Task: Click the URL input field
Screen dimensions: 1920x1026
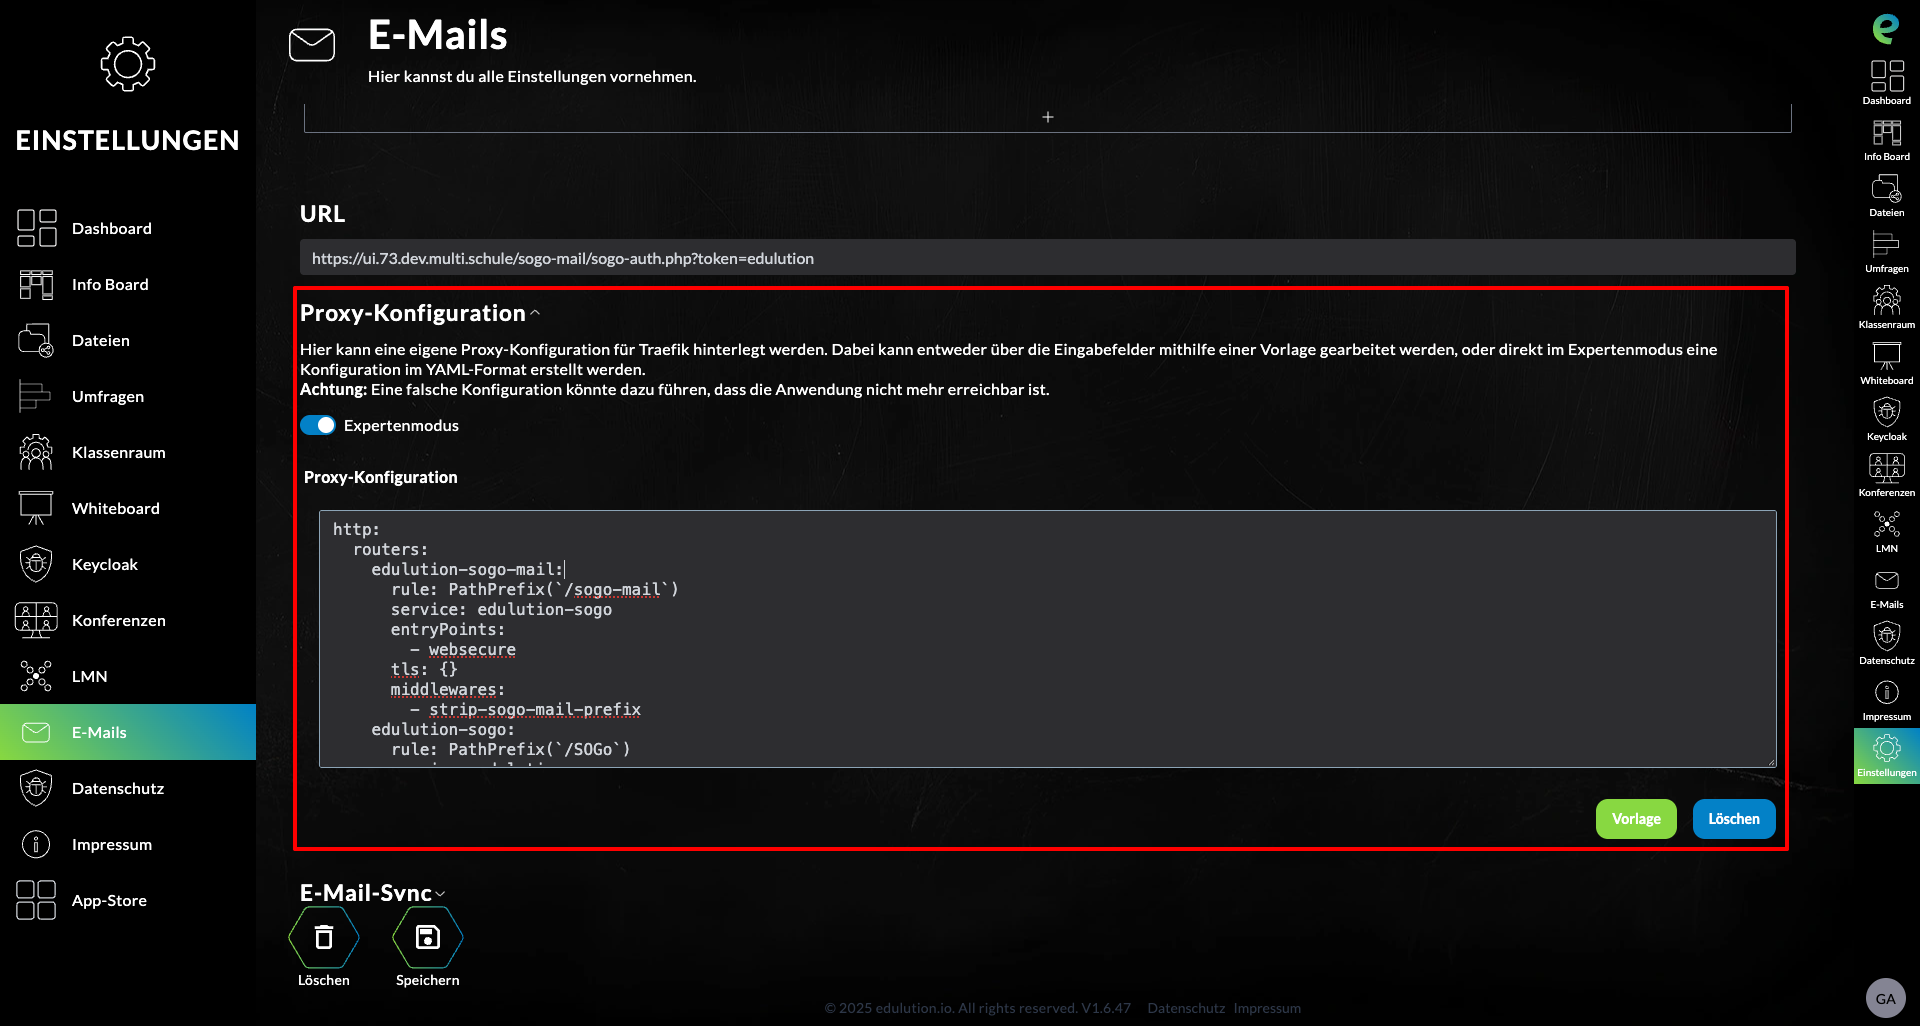Action: (x=1047, y=258)
